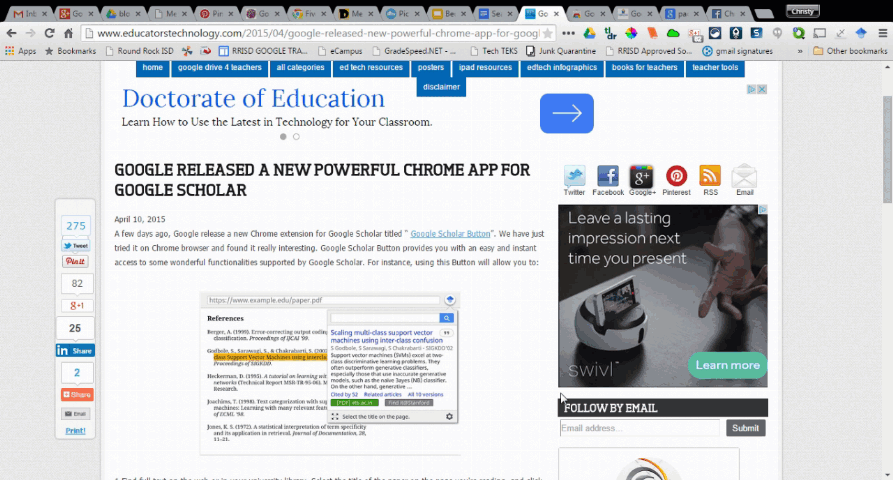Go back using the browser back arrow

pos(11,33)
